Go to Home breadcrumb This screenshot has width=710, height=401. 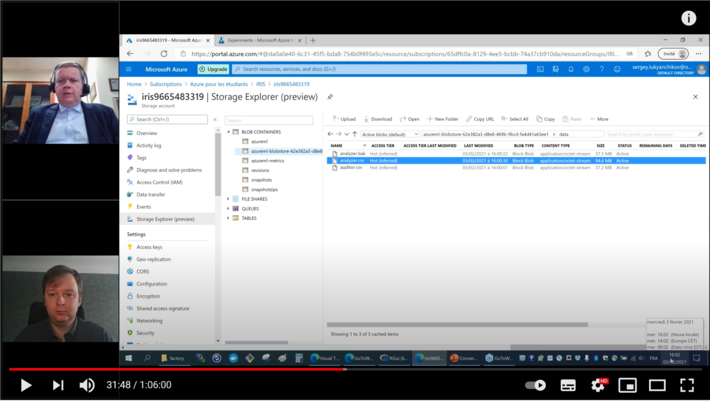[x=134, y=84]
